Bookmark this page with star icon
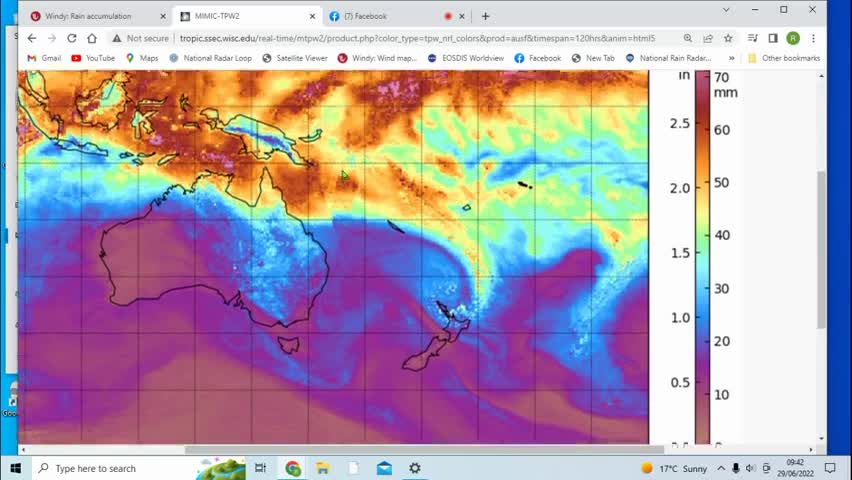Viewport: 852px width, 480px height. click(x=728, y=38)
